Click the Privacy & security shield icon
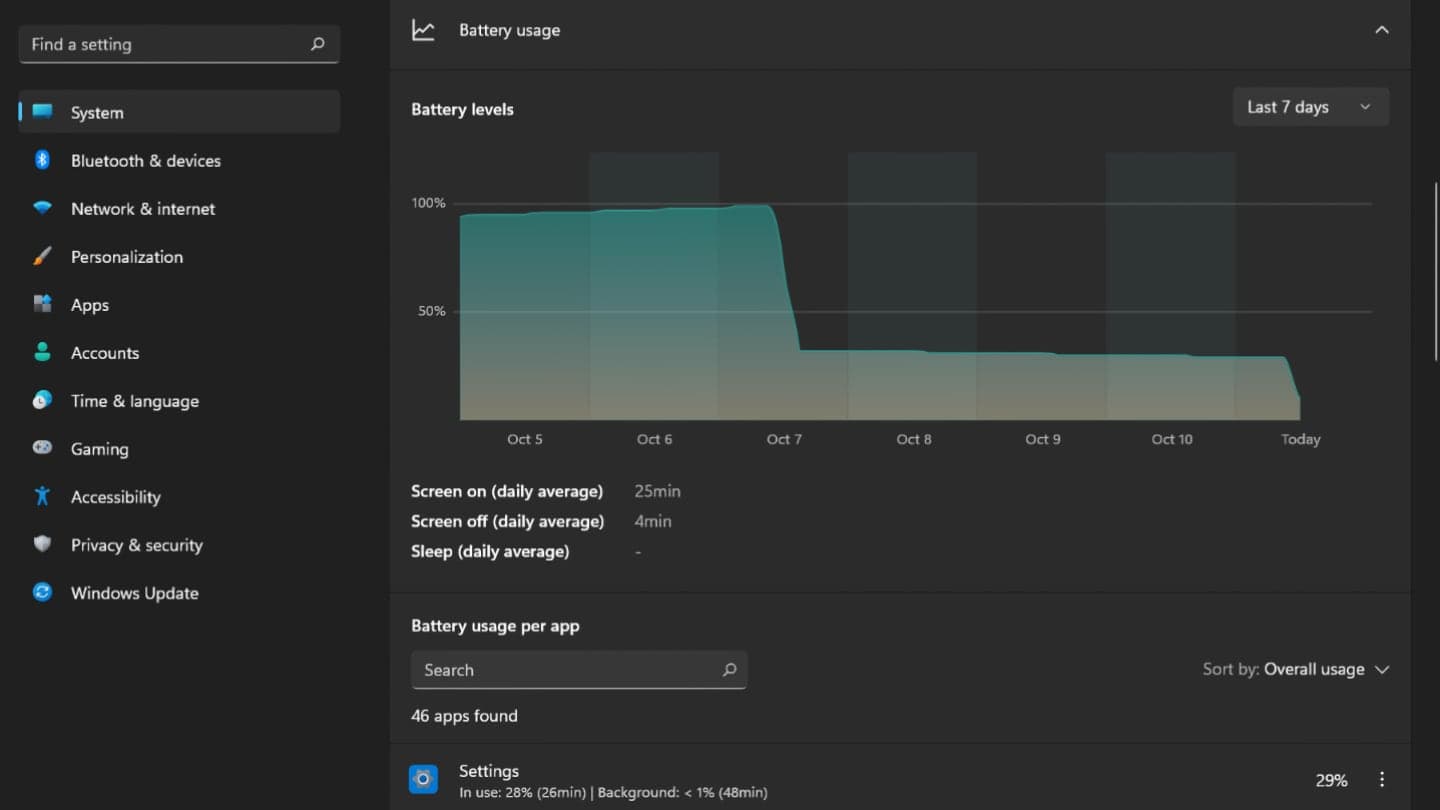This screenshot has width=1440, height=810. (x=42, y=544)
